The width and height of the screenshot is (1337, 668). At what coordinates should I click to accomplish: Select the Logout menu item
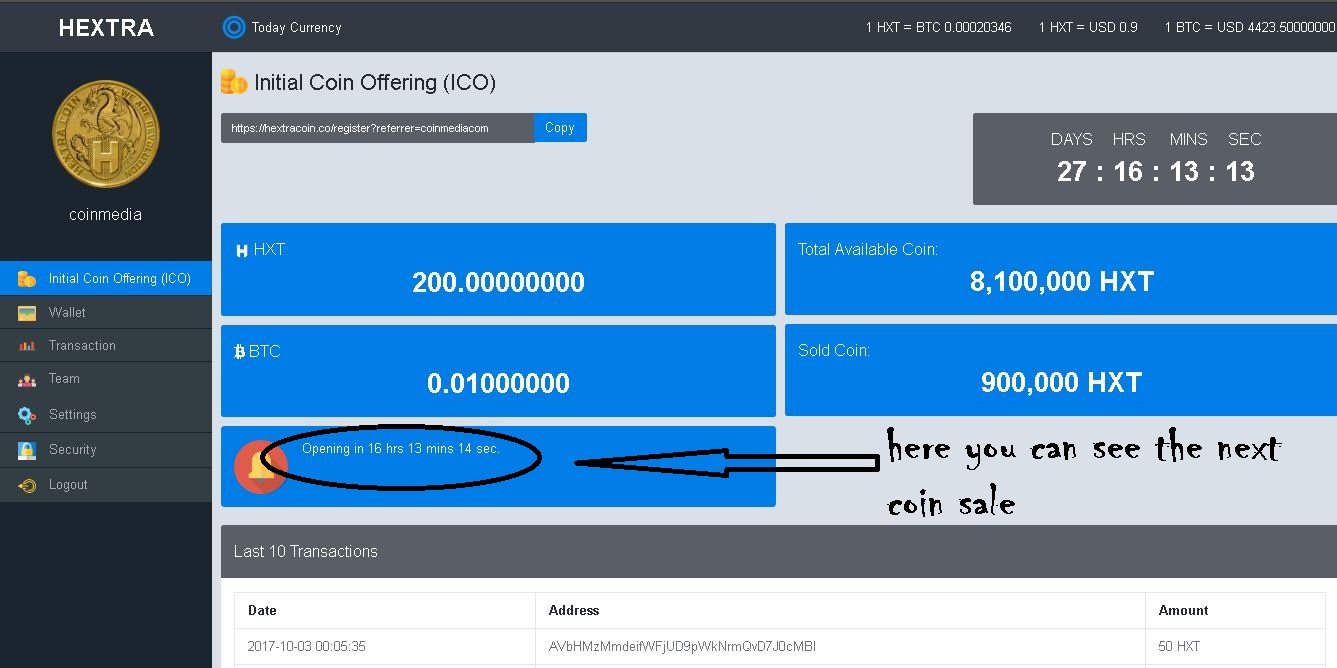click(106, 485)
